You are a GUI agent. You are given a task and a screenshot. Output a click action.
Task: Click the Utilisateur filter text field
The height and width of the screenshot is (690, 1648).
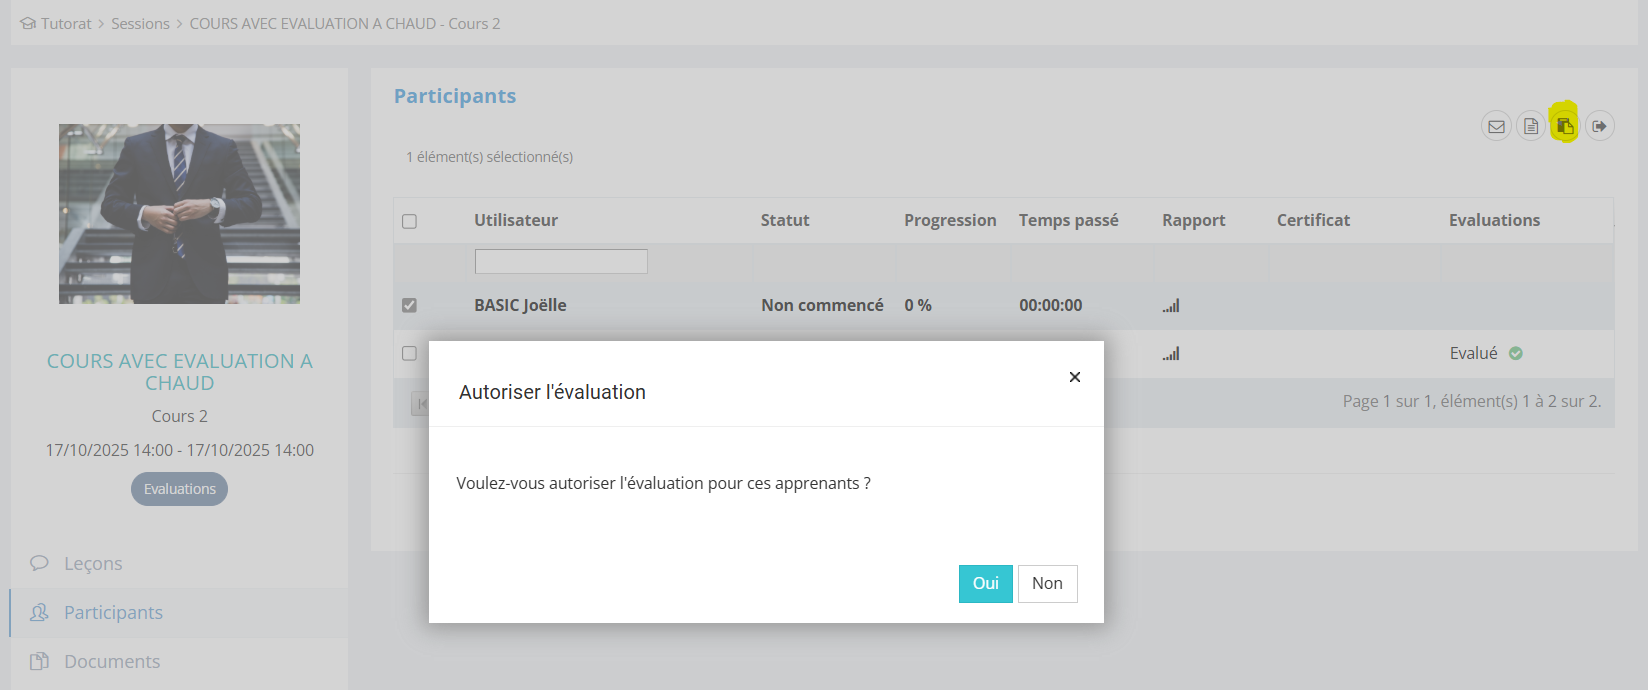[x=561, y=262]
